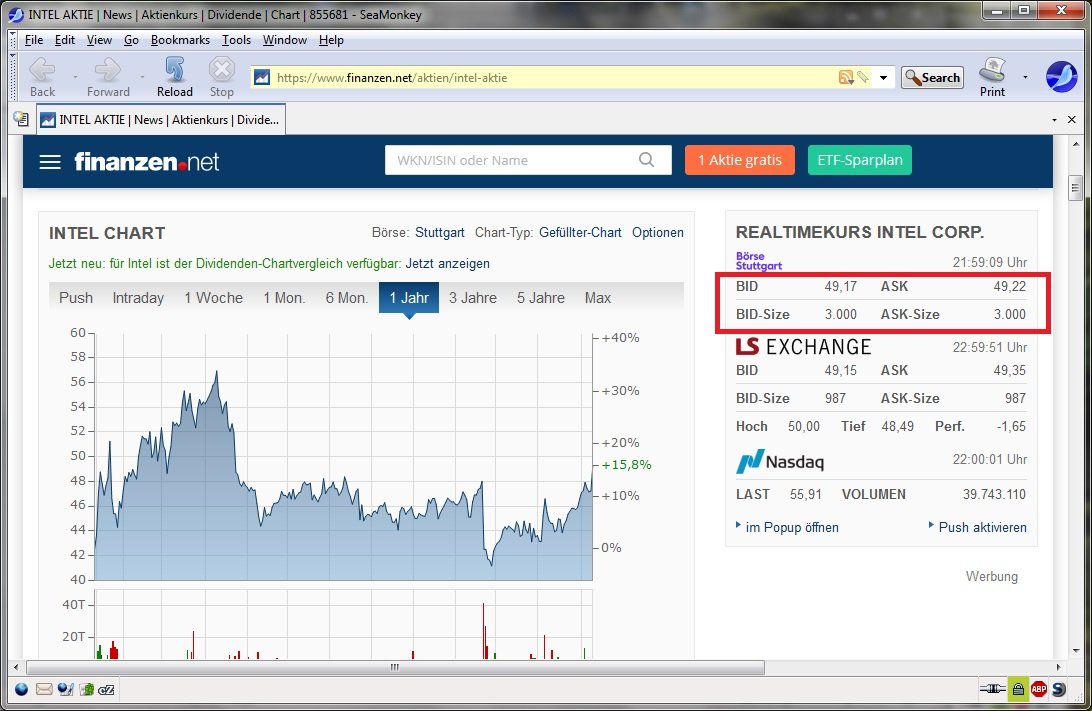Open Address Book status bar icon
The height and width of the screenshot is (711, 1092).
(86, 689)
